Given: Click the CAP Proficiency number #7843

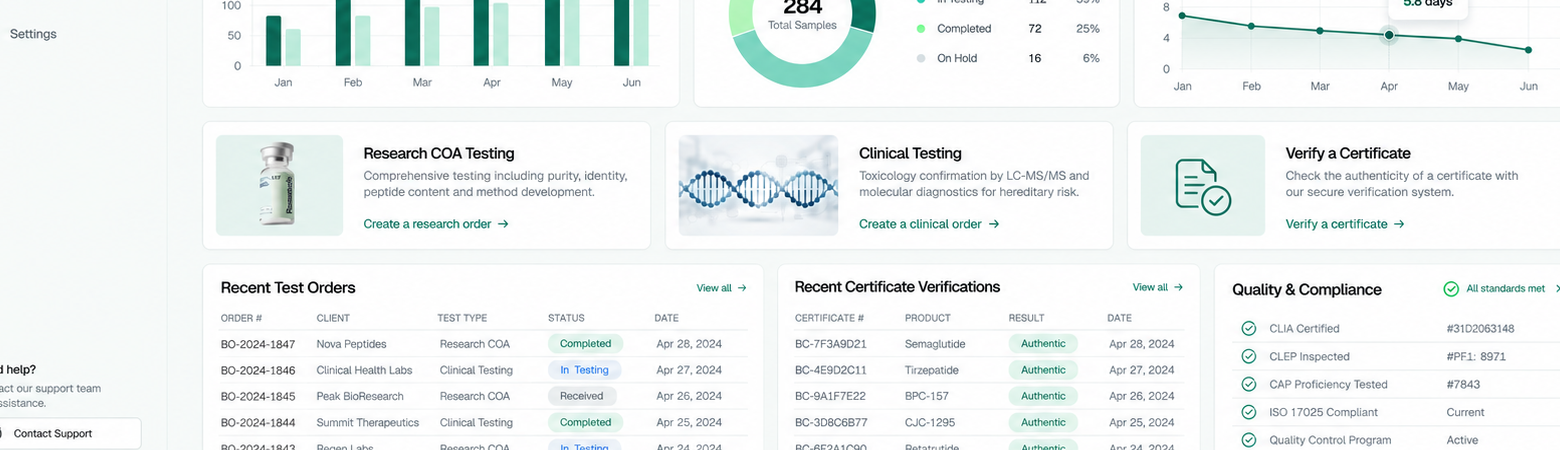Looking at the screenshot, I should tap(1463, 384).
